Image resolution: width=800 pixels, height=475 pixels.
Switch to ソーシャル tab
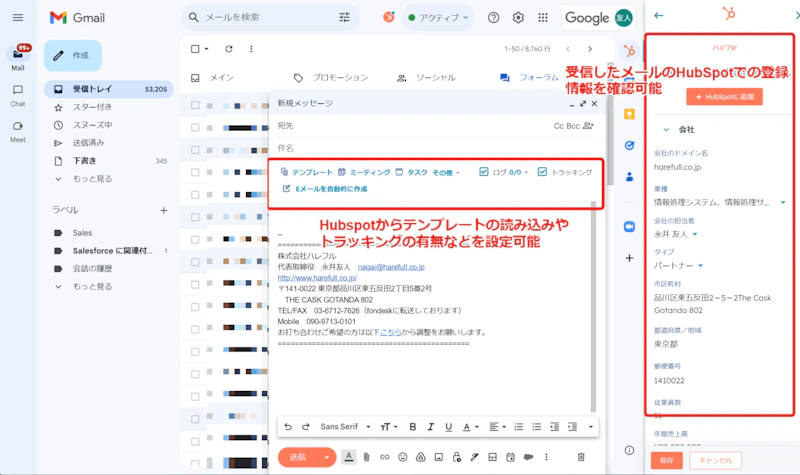coord(426,78)
